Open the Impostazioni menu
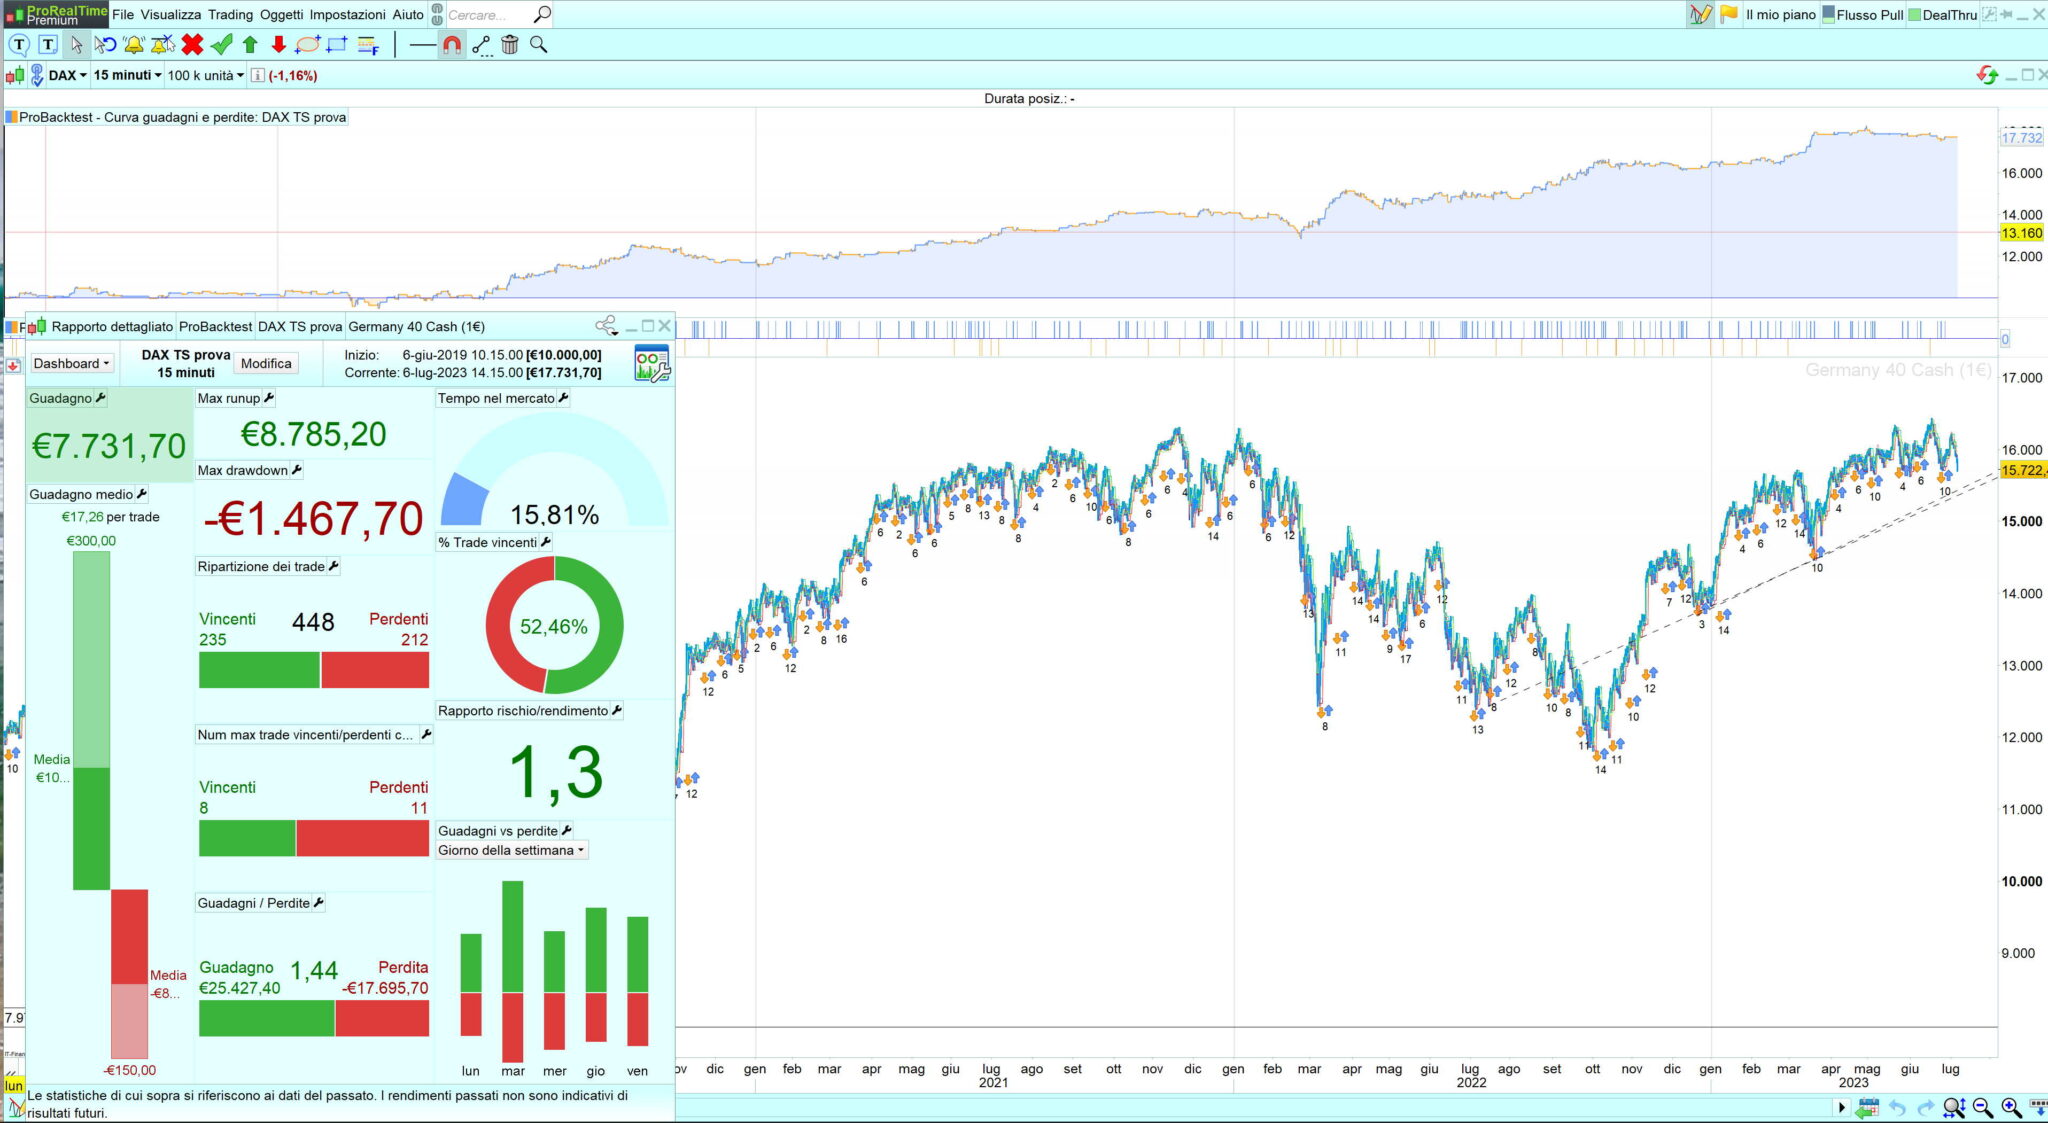 coord(347,15)
